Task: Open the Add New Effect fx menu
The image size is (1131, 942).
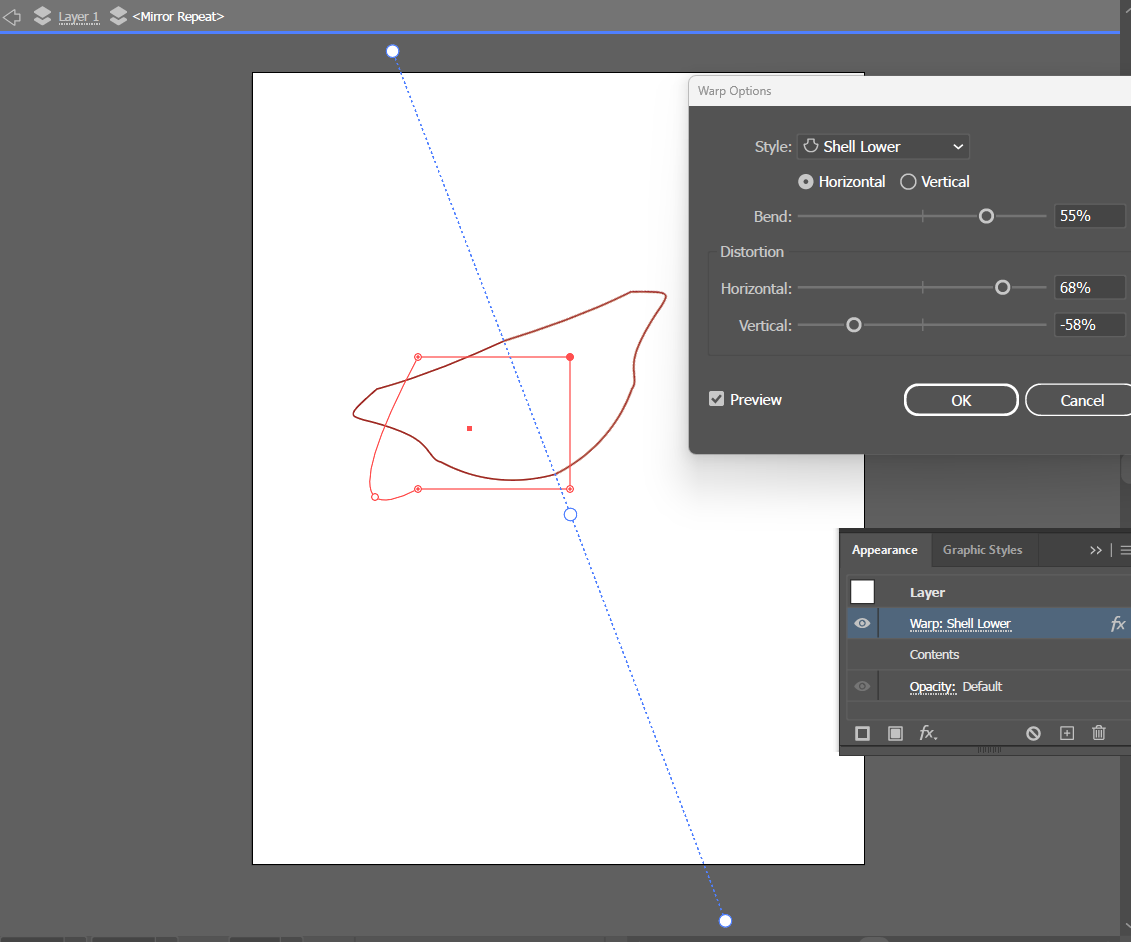Action: coord(927,733)
